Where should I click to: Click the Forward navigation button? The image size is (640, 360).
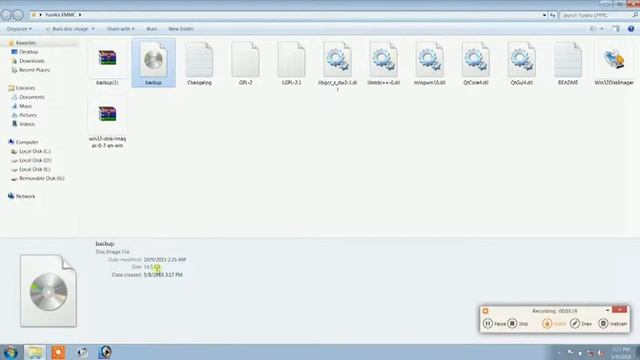pos(18,15)
